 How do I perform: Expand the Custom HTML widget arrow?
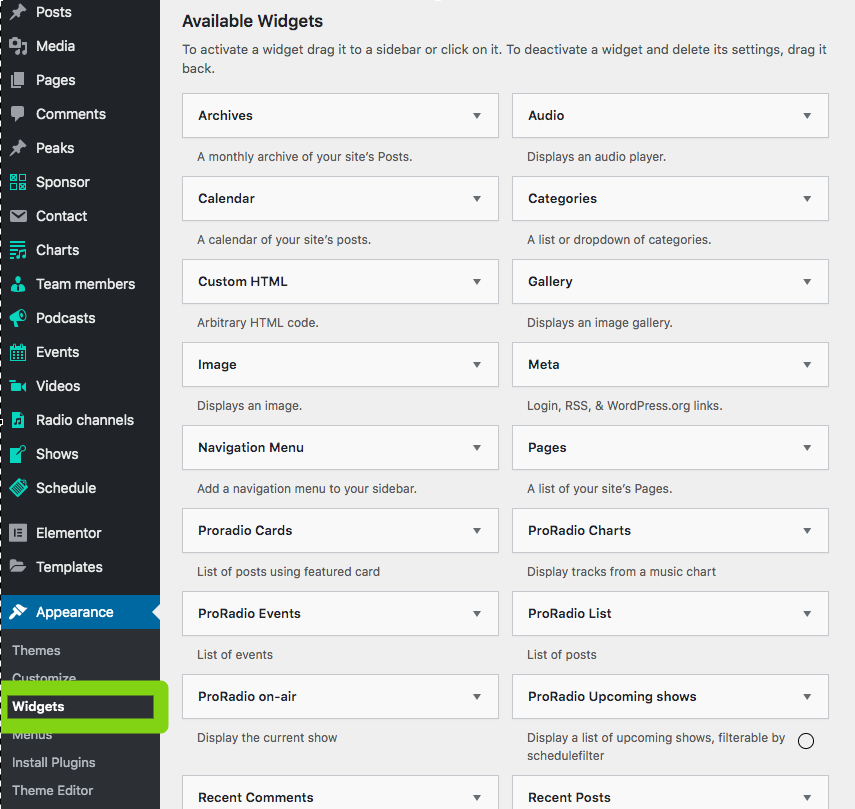pos(477,282)
